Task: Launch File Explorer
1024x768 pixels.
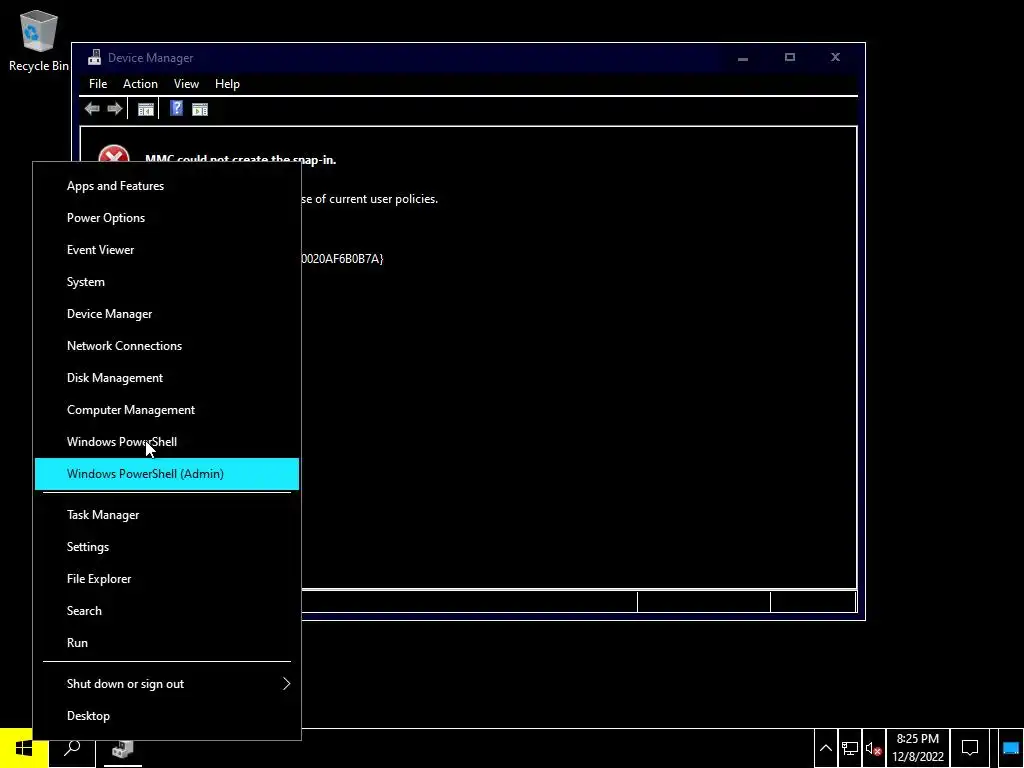Action: [x=167, y=579]
